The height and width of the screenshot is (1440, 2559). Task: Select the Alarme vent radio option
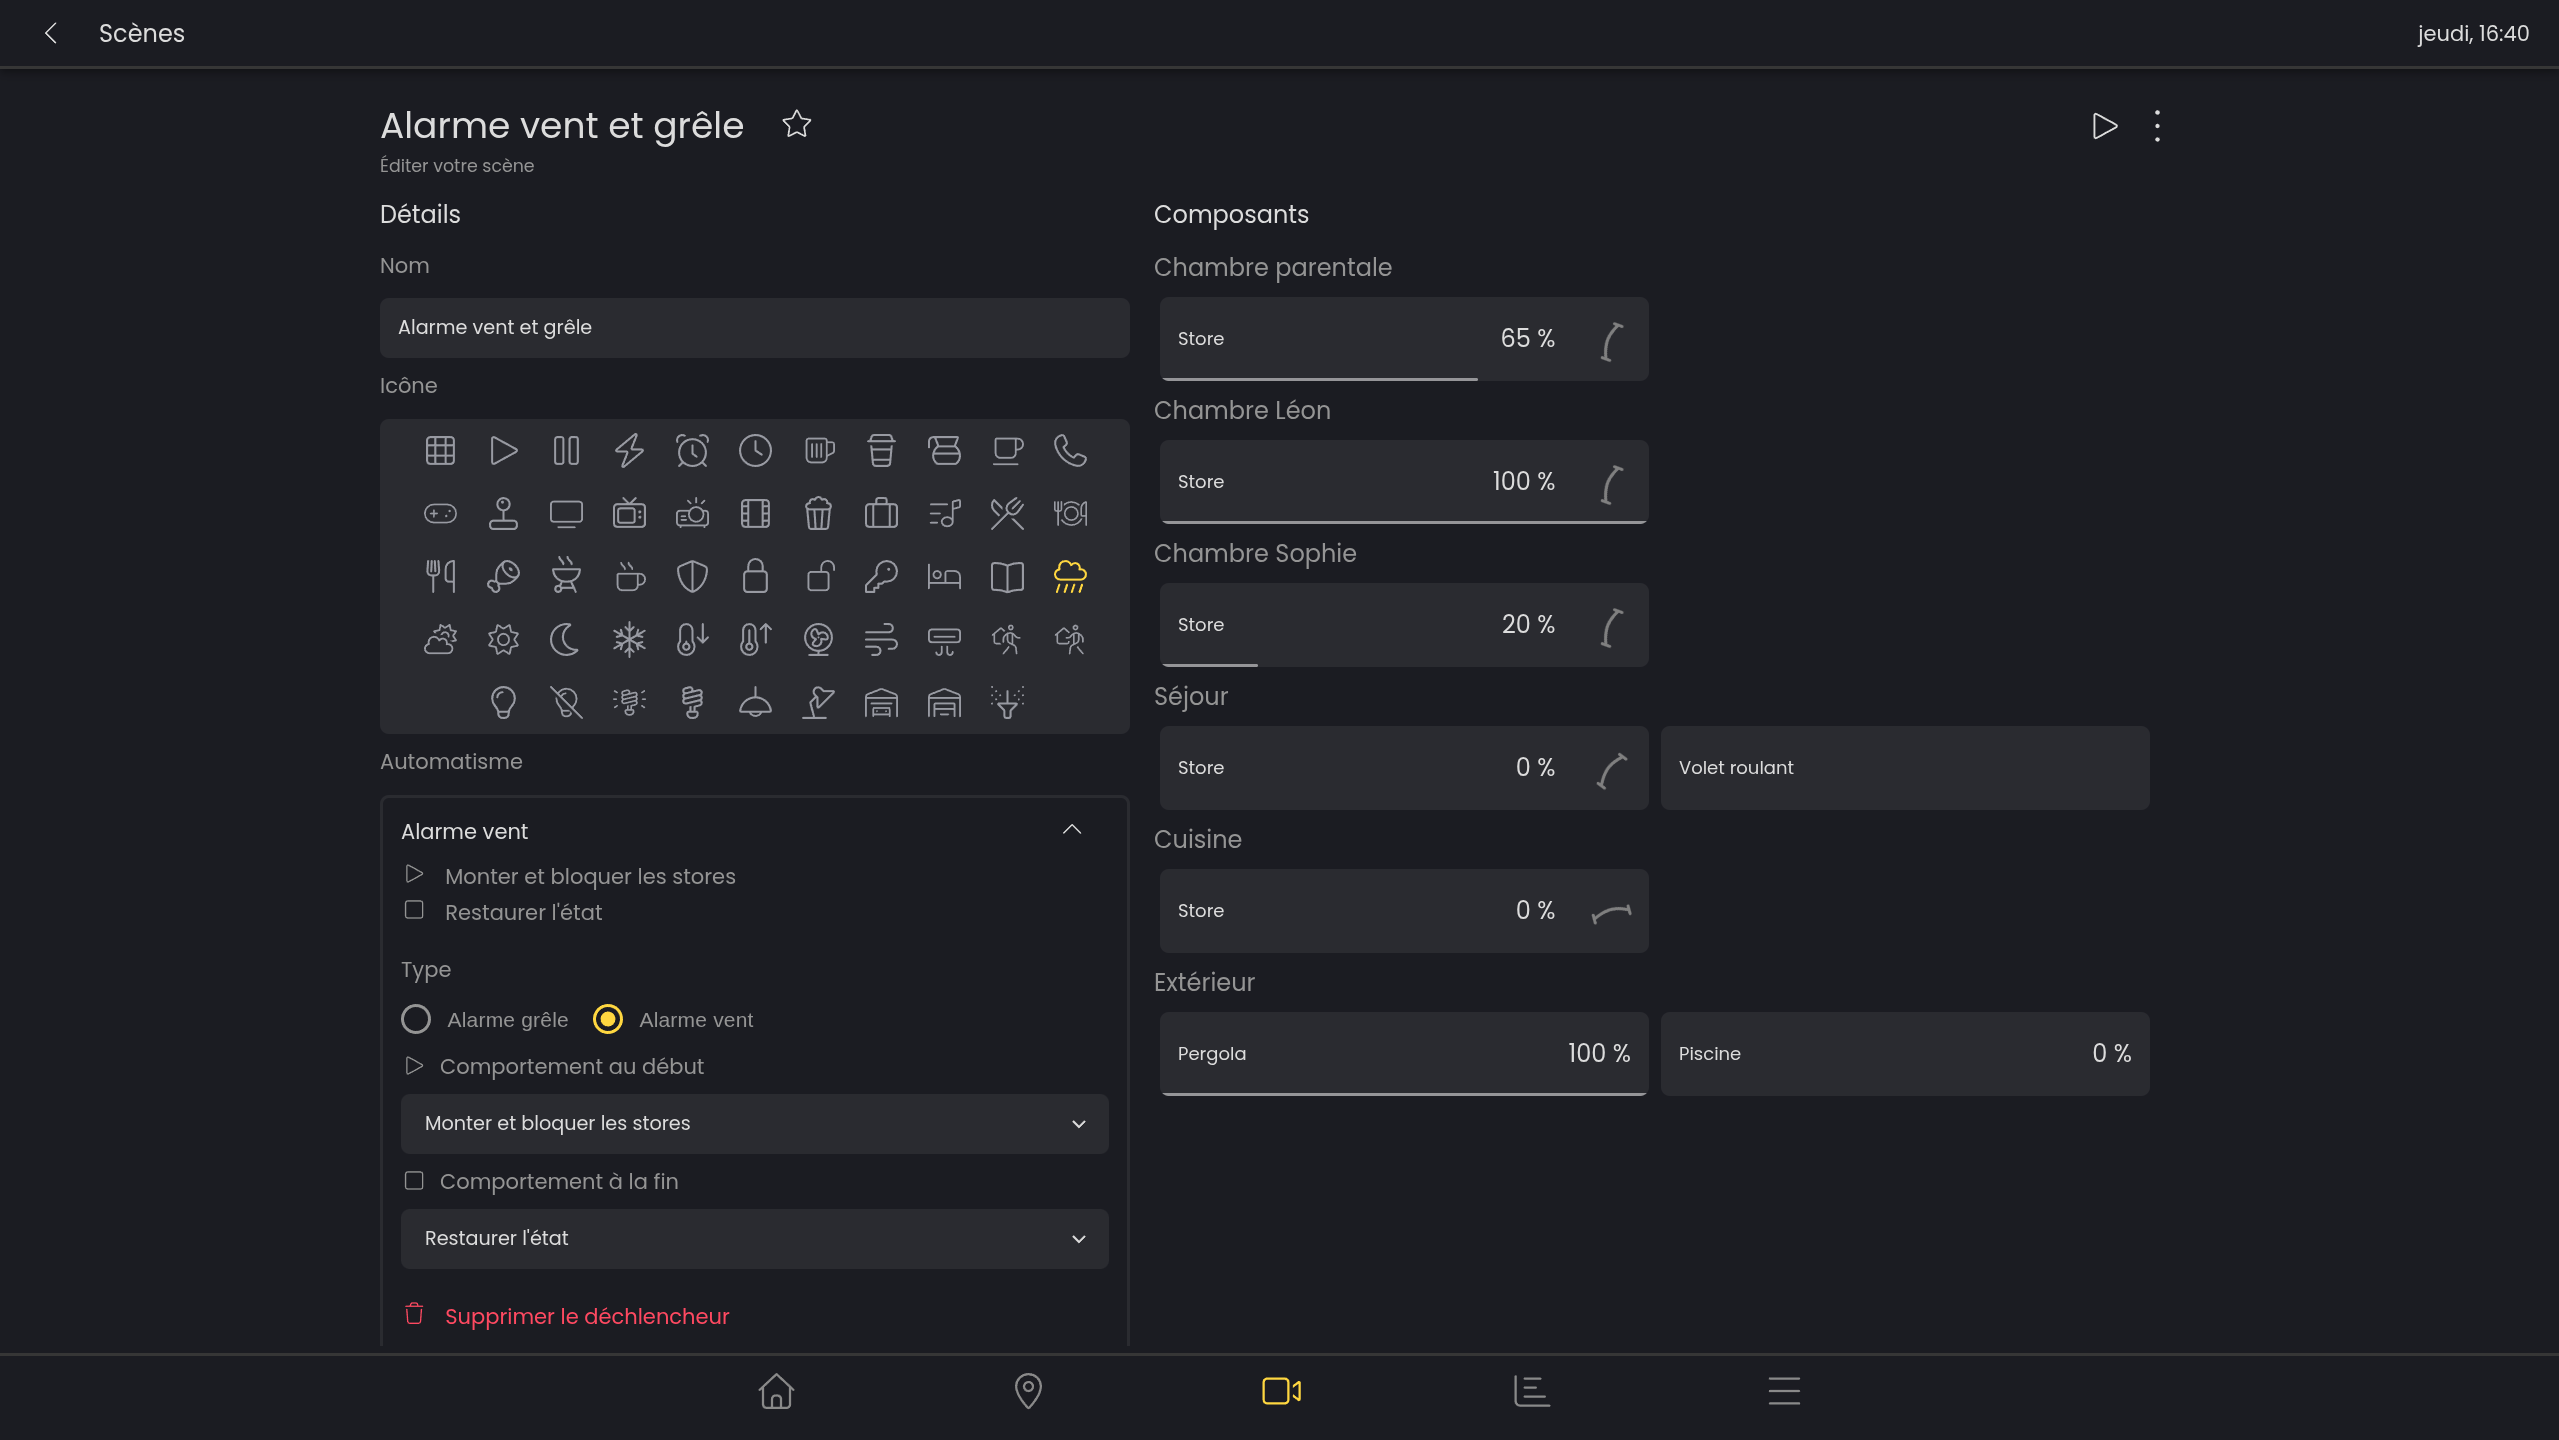(x=608, y=1020)
